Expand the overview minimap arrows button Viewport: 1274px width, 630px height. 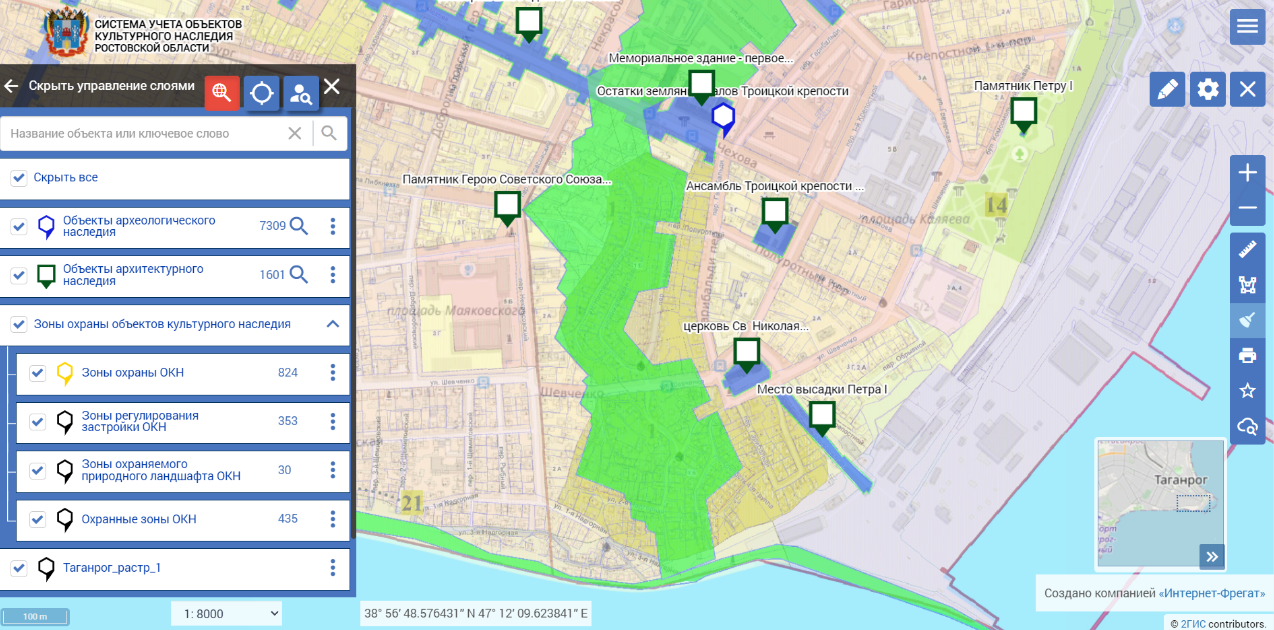(x=1211, y=556)
